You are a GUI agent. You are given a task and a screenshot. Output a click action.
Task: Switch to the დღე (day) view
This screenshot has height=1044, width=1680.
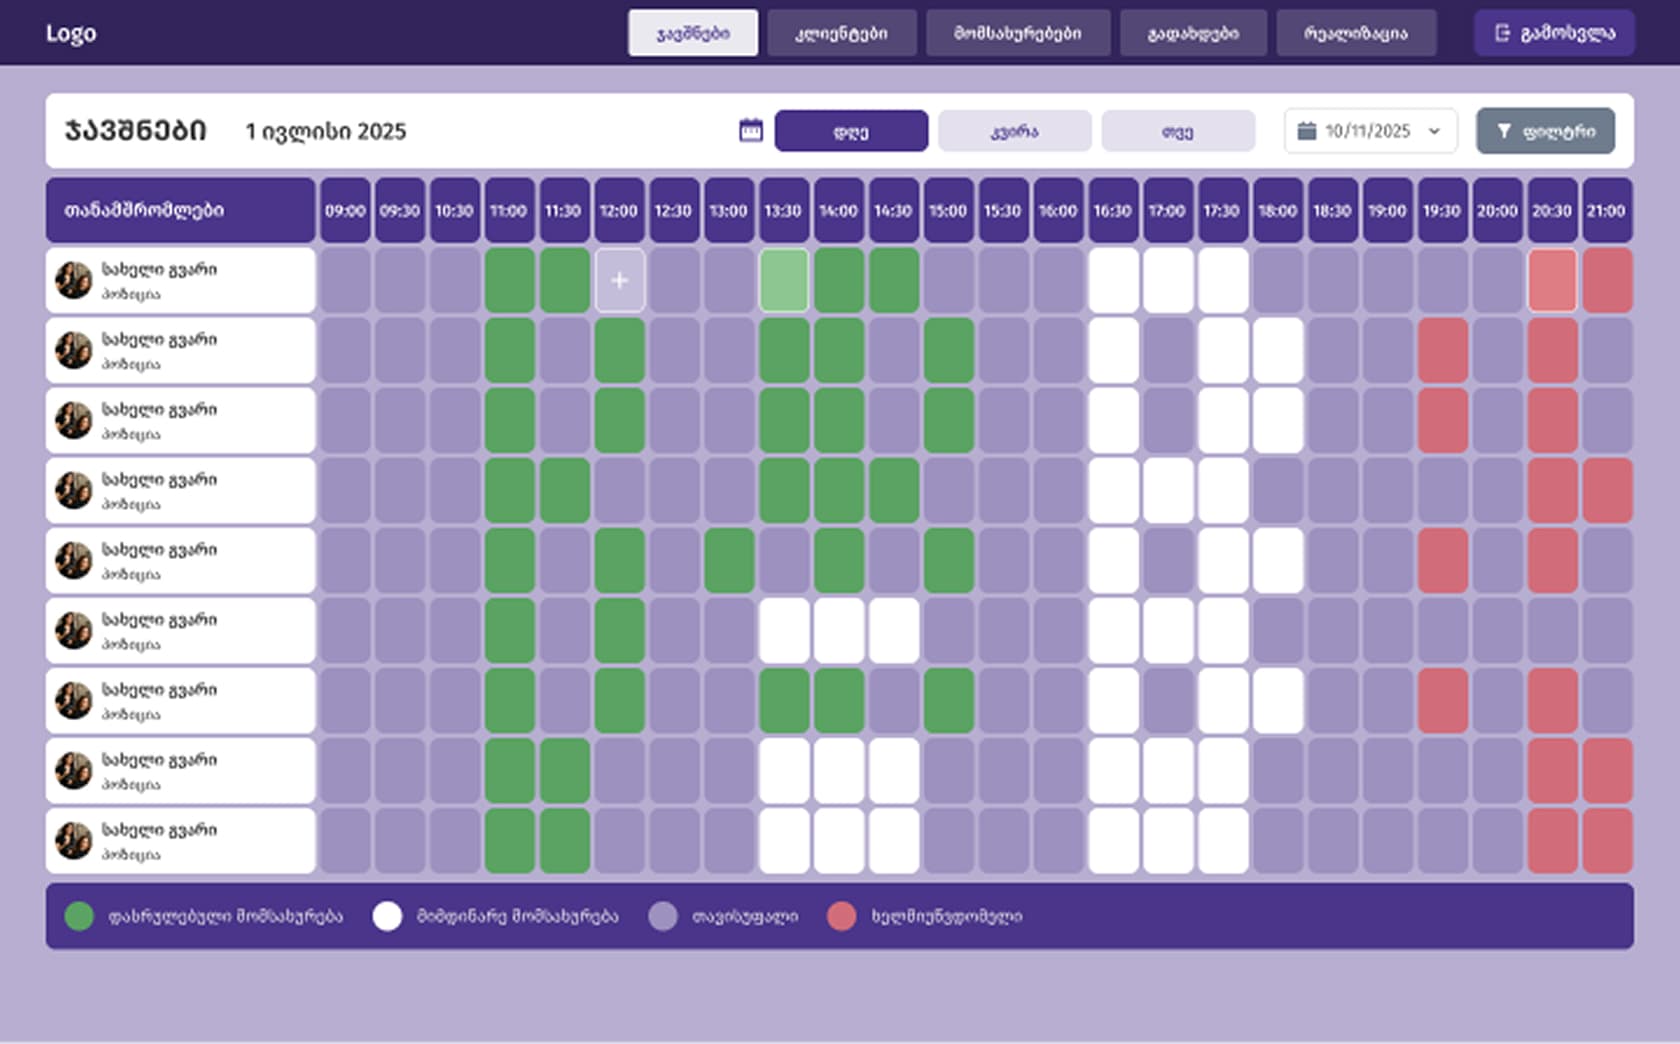851,131
